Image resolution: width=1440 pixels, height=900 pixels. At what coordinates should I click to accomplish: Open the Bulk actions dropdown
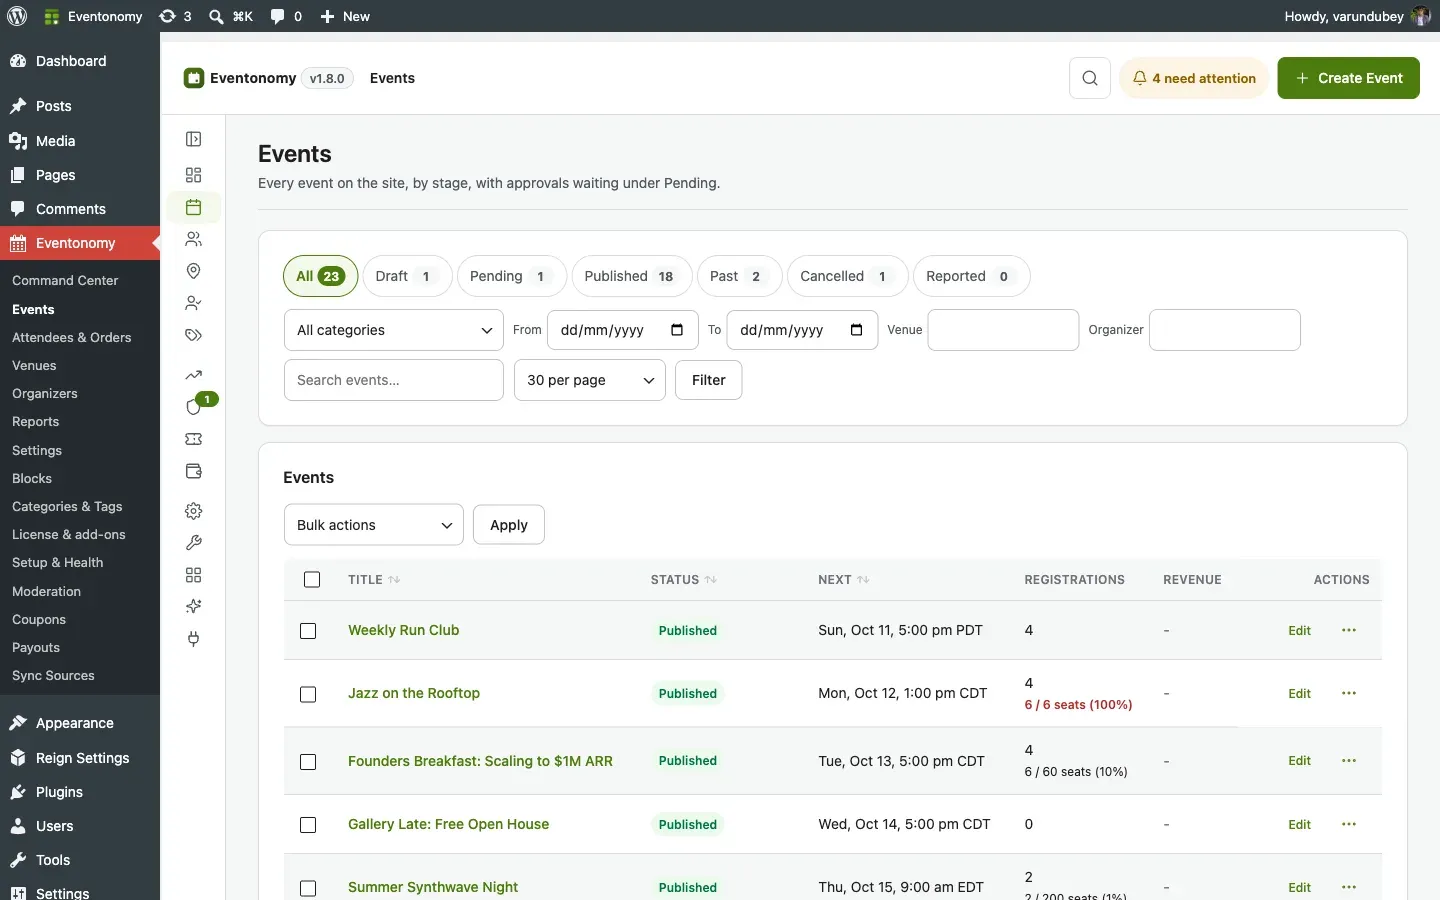click(374, 525)
